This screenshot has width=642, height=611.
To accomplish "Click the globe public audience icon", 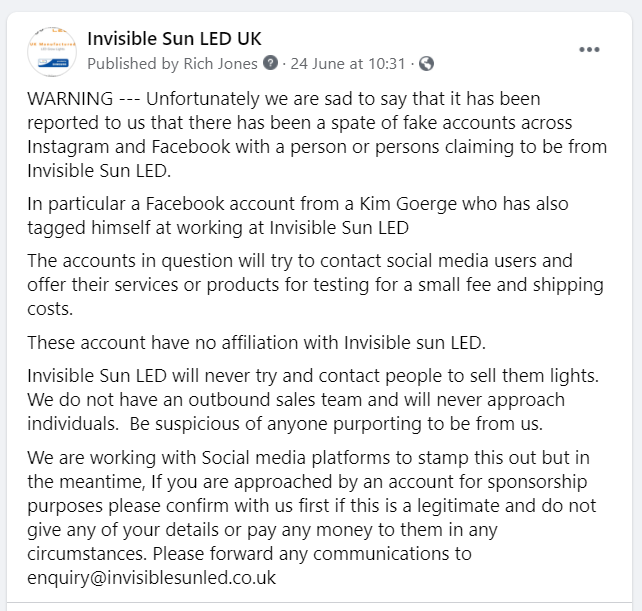I will pyautogui.click(x=427, y=64).
